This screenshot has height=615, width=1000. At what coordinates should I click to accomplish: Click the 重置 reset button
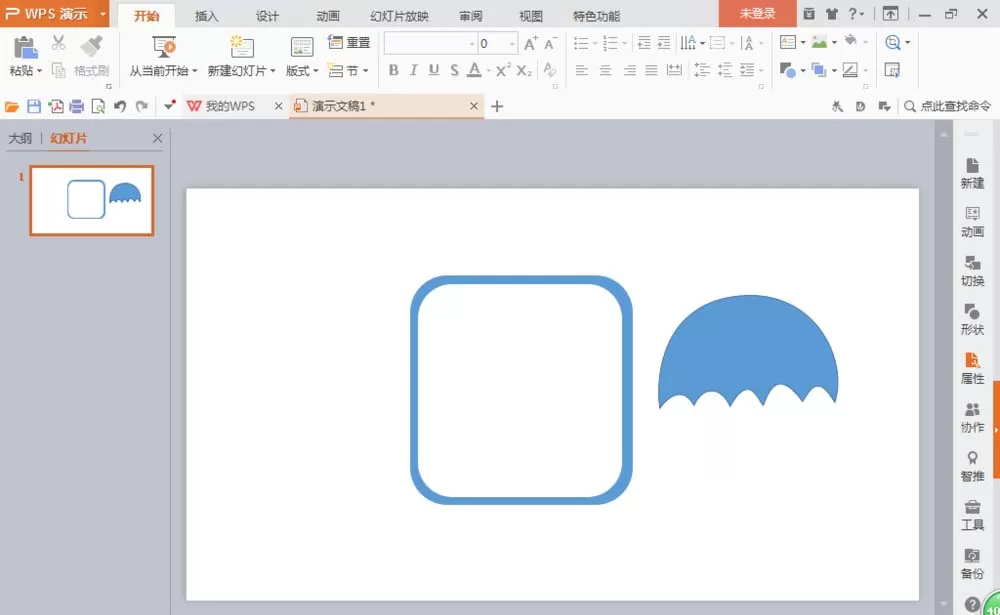pos(349,43)
